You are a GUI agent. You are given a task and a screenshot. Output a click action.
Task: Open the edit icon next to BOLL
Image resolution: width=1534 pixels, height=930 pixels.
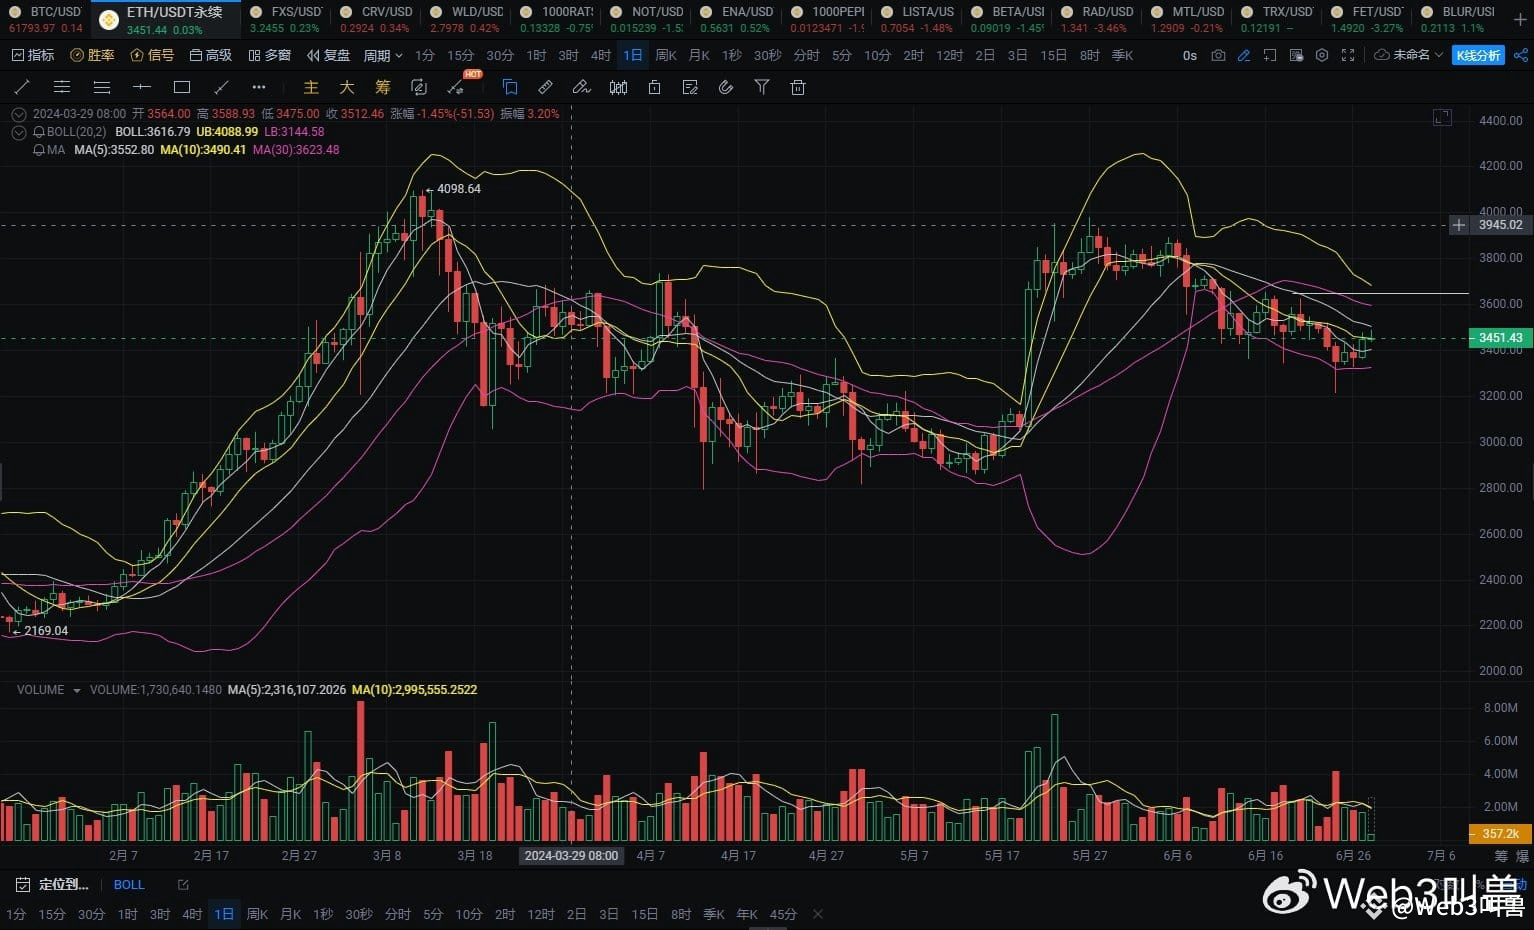point(183,885)
